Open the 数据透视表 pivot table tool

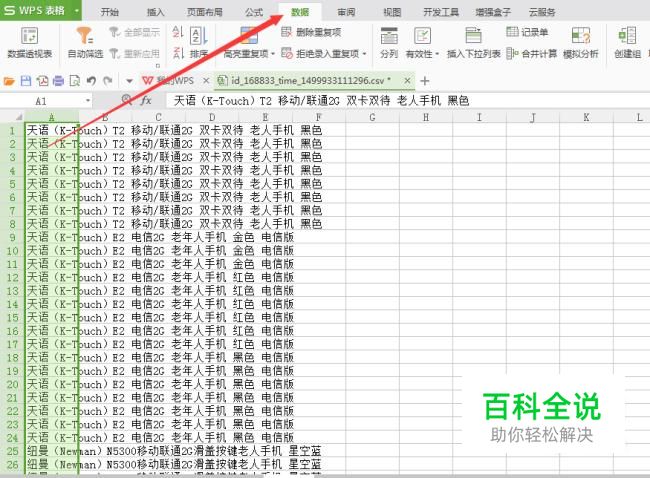coord(29,43)
